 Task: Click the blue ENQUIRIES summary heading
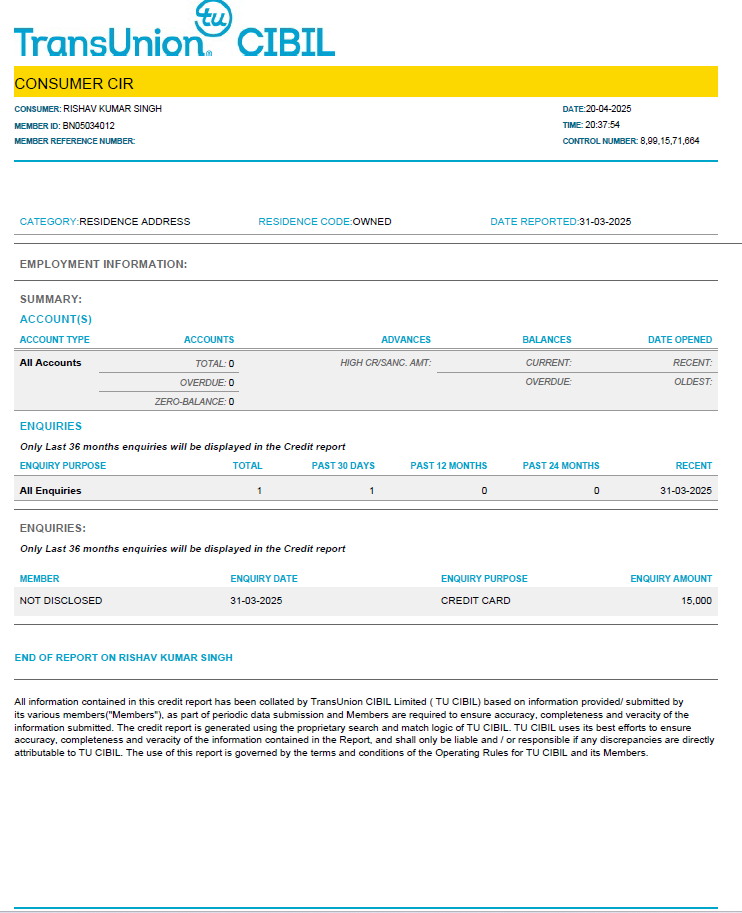(x=51, y=426)
